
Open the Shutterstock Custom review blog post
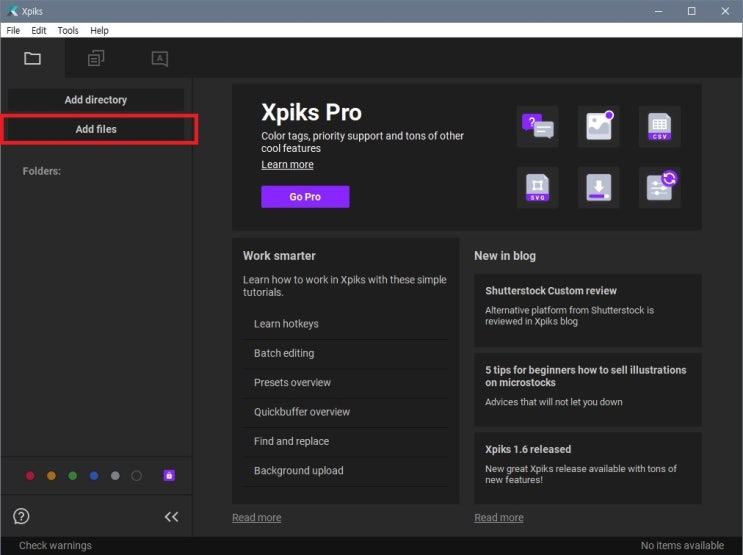[x=588, y=310]
